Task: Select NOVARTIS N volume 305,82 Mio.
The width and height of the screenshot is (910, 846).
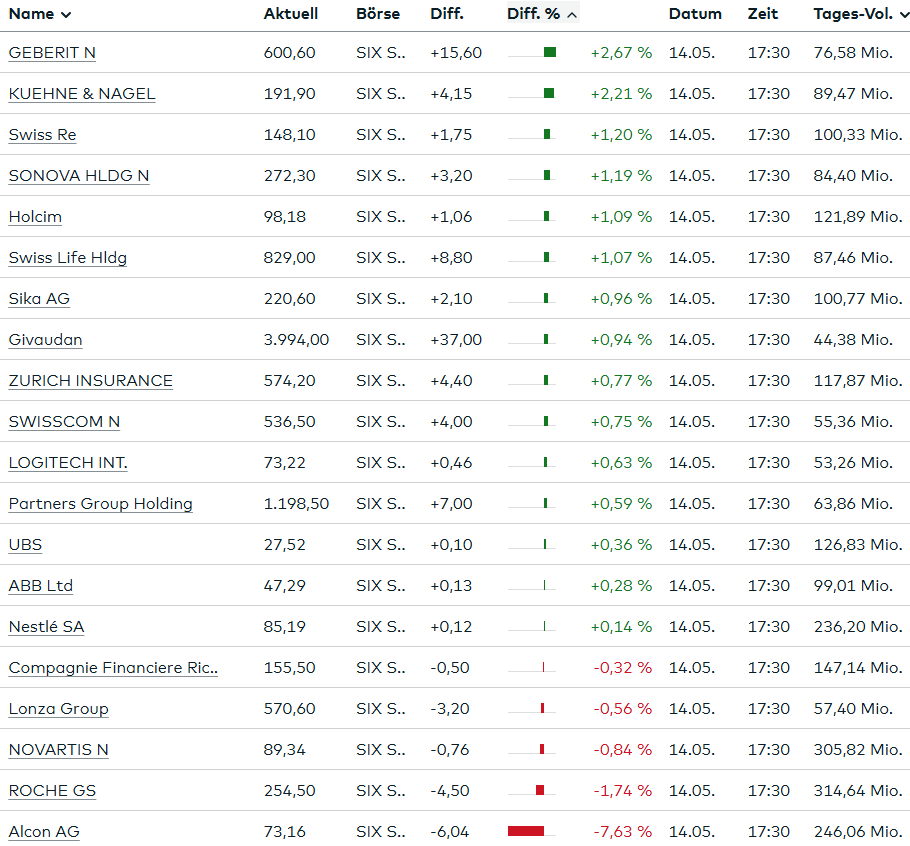Action: click(858, 750)
